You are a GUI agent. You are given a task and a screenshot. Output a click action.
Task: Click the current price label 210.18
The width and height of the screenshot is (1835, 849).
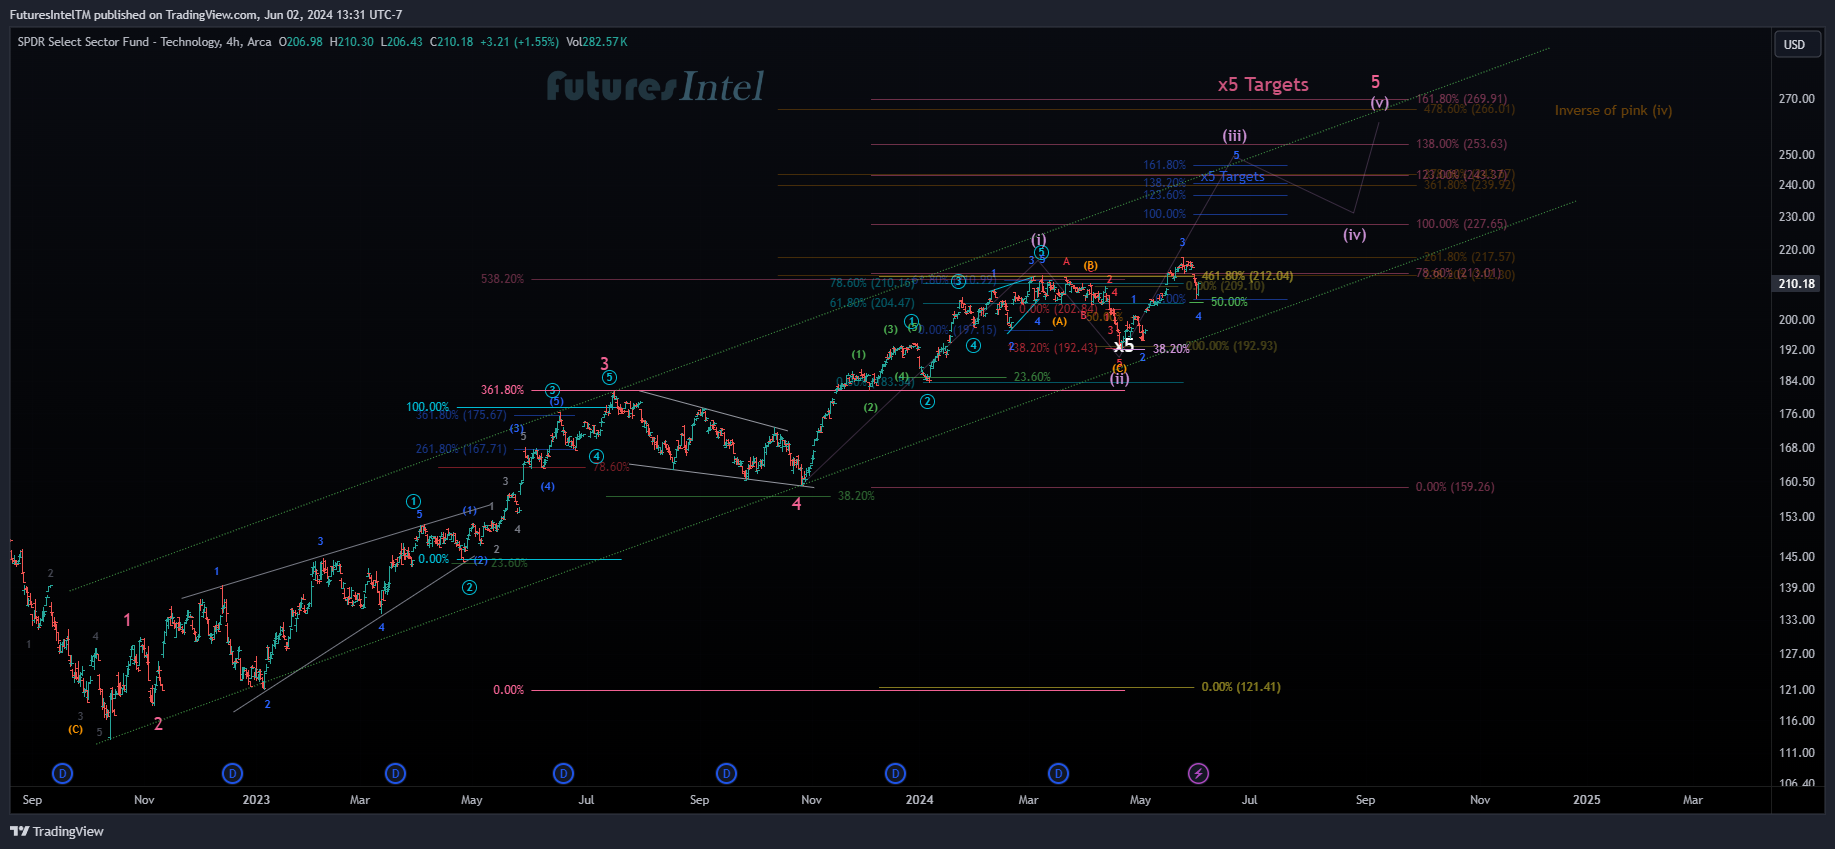[1796, 284]
